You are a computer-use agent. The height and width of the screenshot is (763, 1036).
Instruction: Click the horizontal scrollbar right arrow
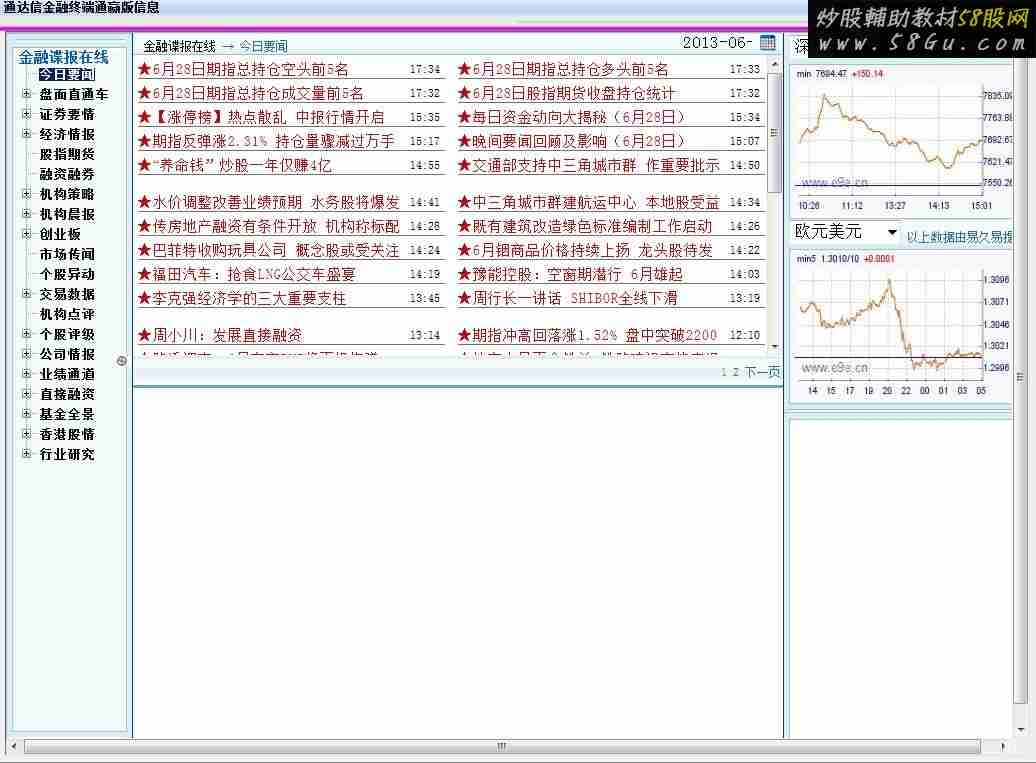click(1002, 746)
